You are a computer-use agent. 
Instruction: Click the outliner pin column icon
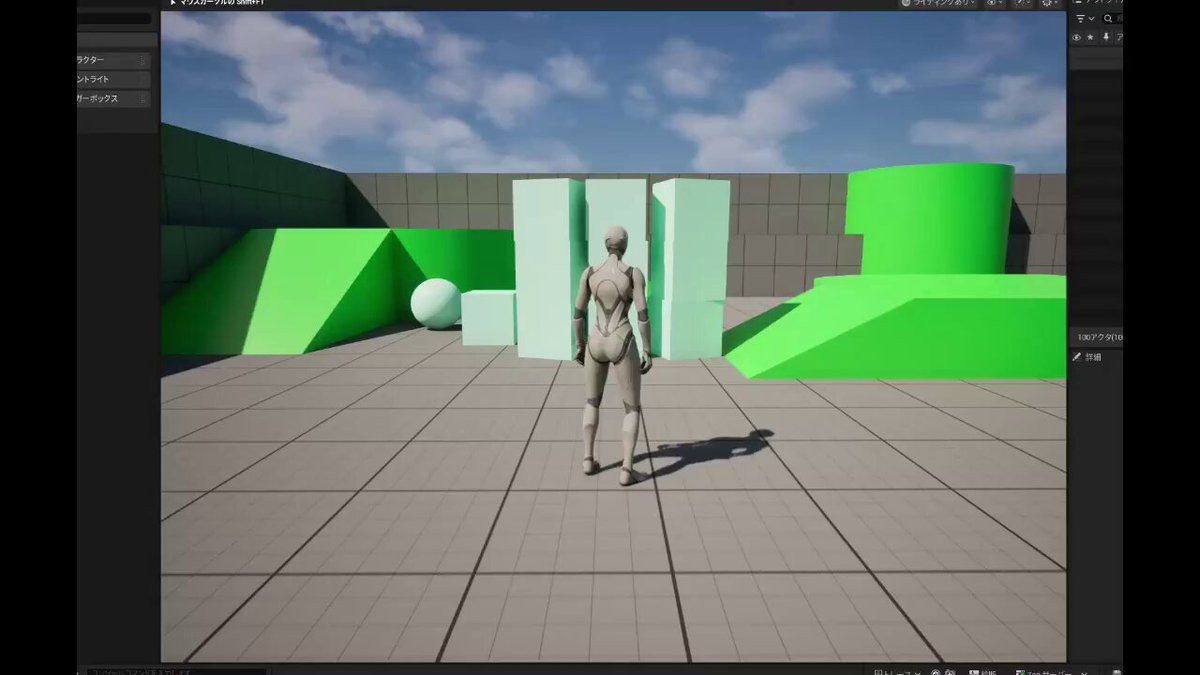(1106, 37)
